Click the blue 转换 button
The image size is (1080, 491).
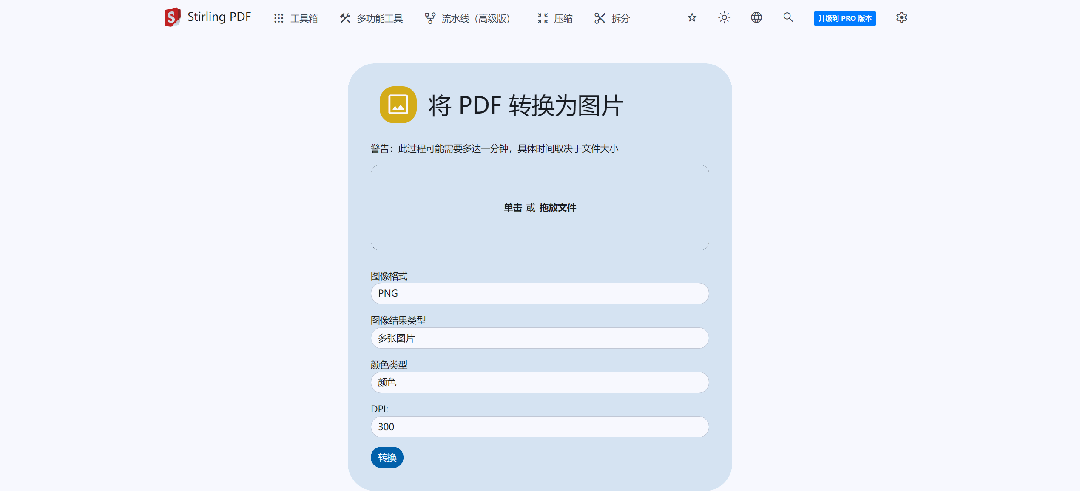coord(387,458)
